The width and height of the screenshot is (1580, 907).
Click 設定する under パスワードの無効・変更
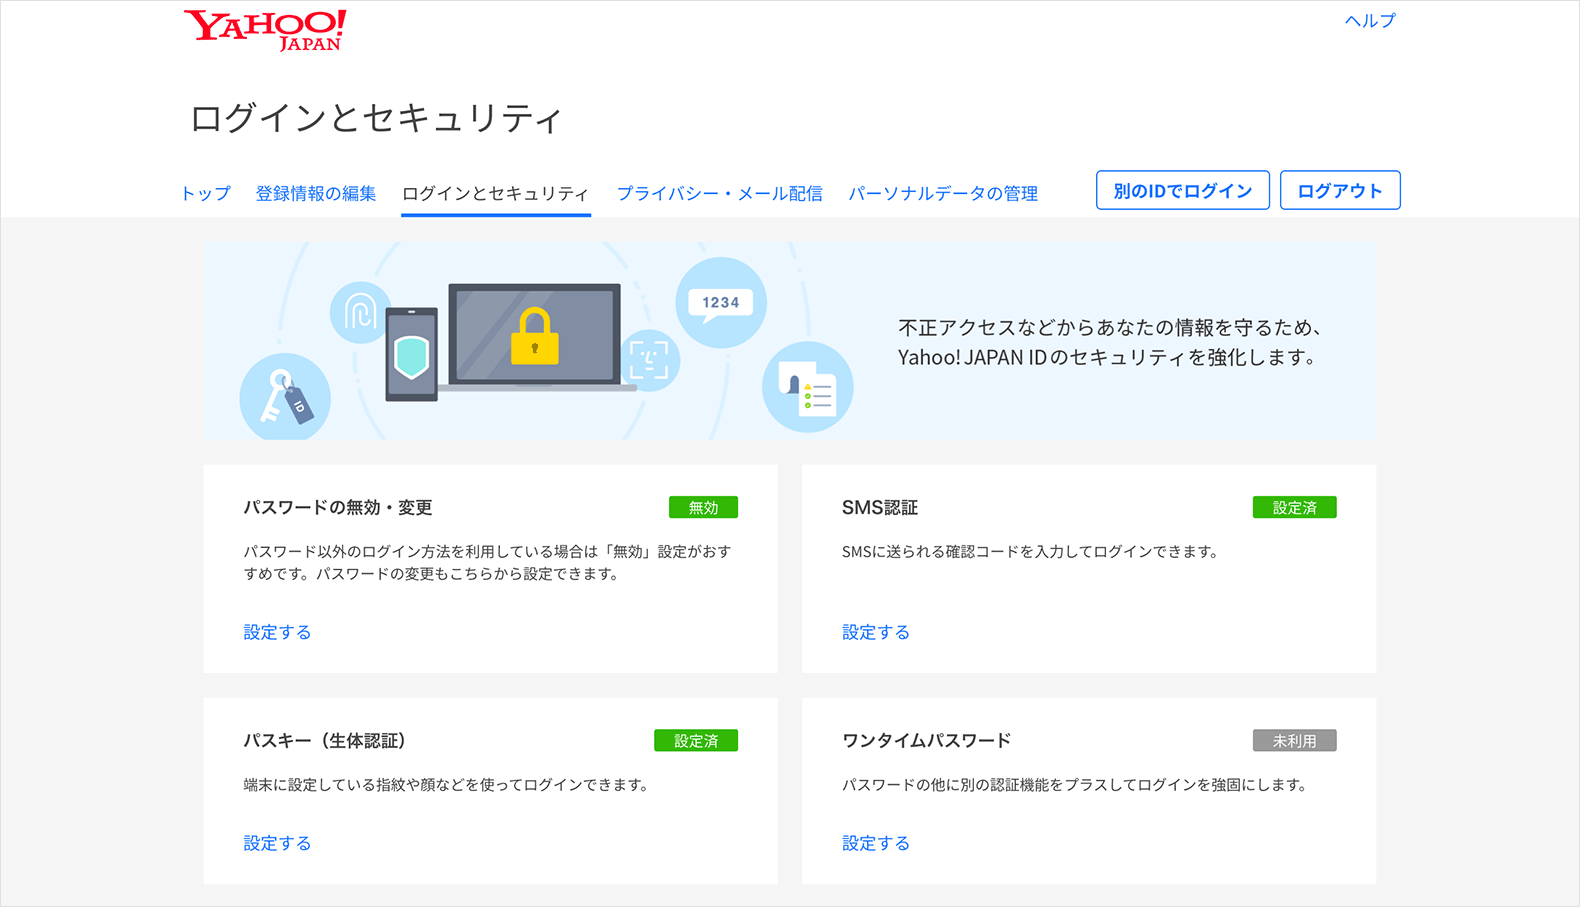[277, 632]
